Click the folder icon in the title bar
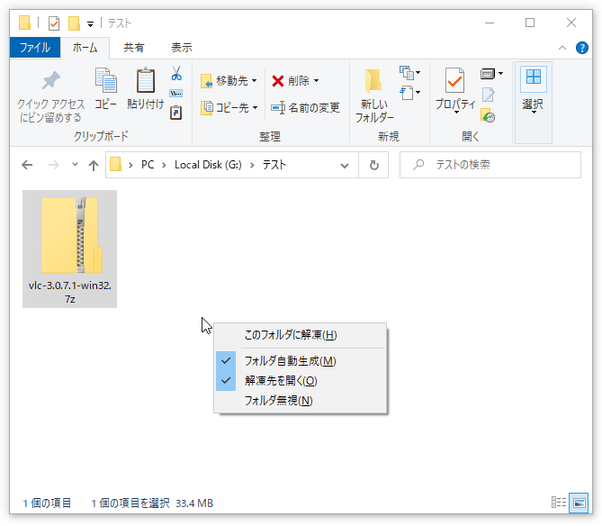 tap(25, 23)
